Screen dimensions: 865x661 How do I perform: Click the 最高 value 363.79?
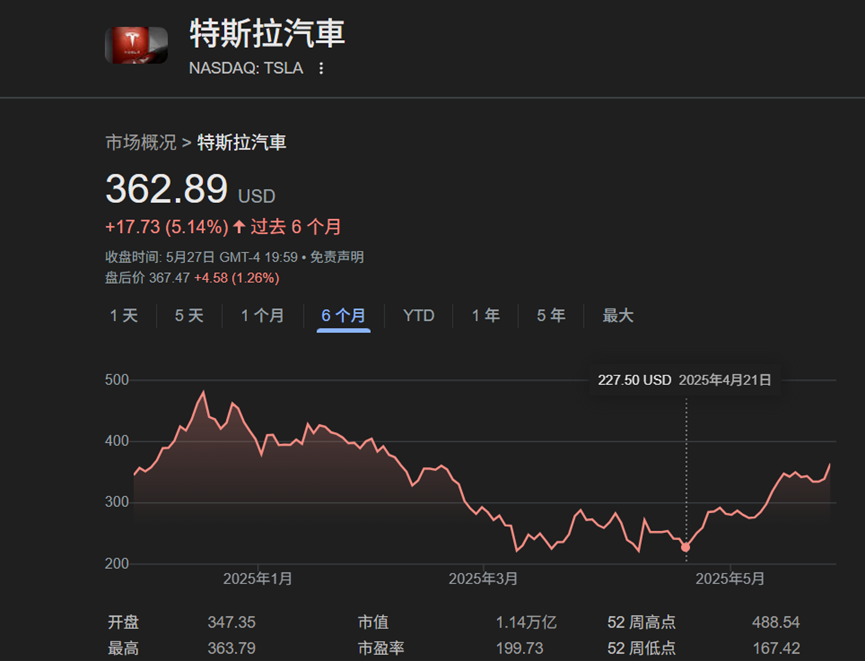[232, 648]
